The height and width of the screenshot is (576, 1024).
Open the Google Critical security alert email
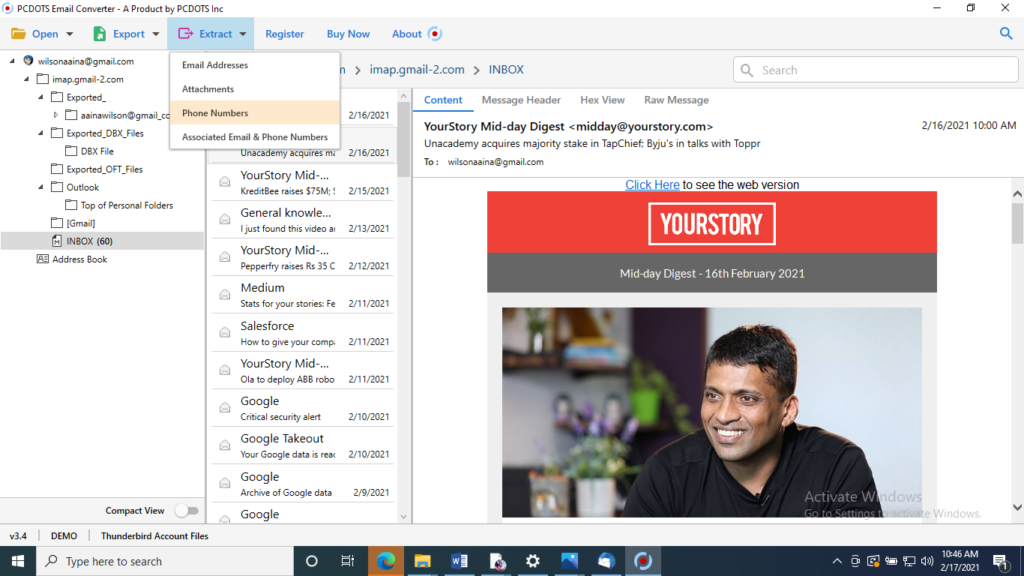tap(303, 408)
